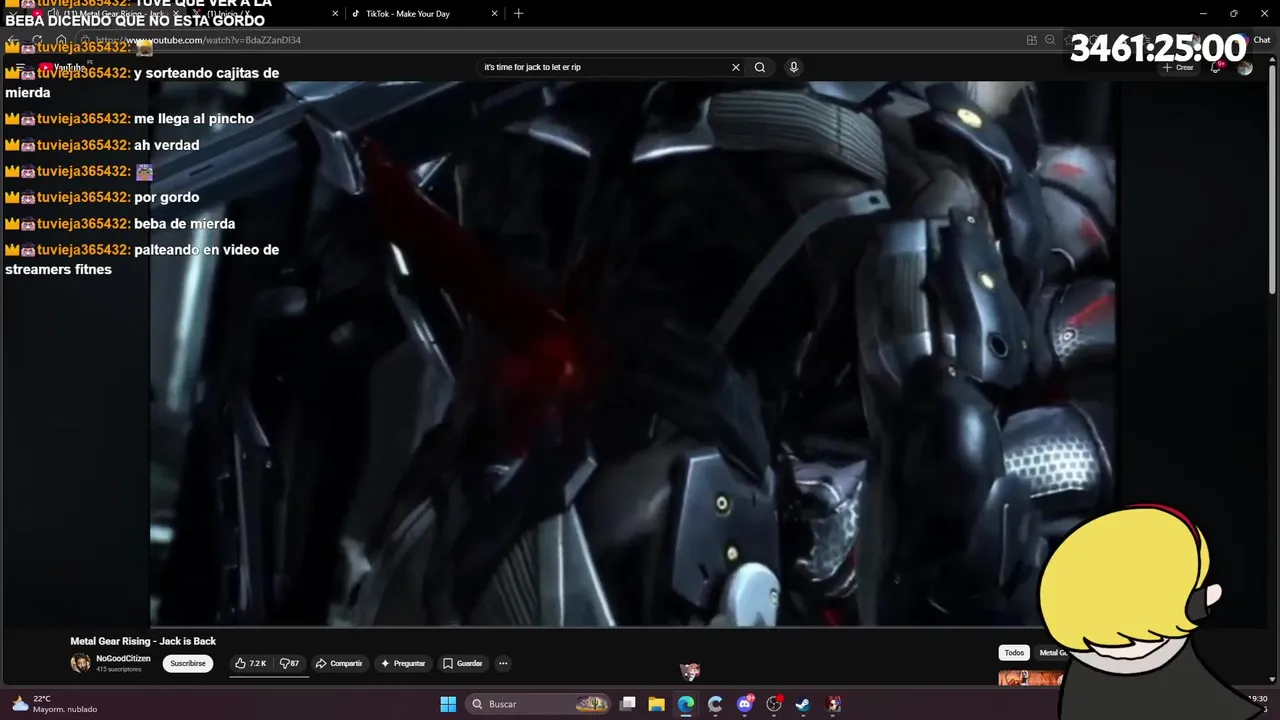This screenshot has width=1280, height=720.
Task: Subscribe to NoGoodCitizen with Suscribirse
Action: (188, 663)
